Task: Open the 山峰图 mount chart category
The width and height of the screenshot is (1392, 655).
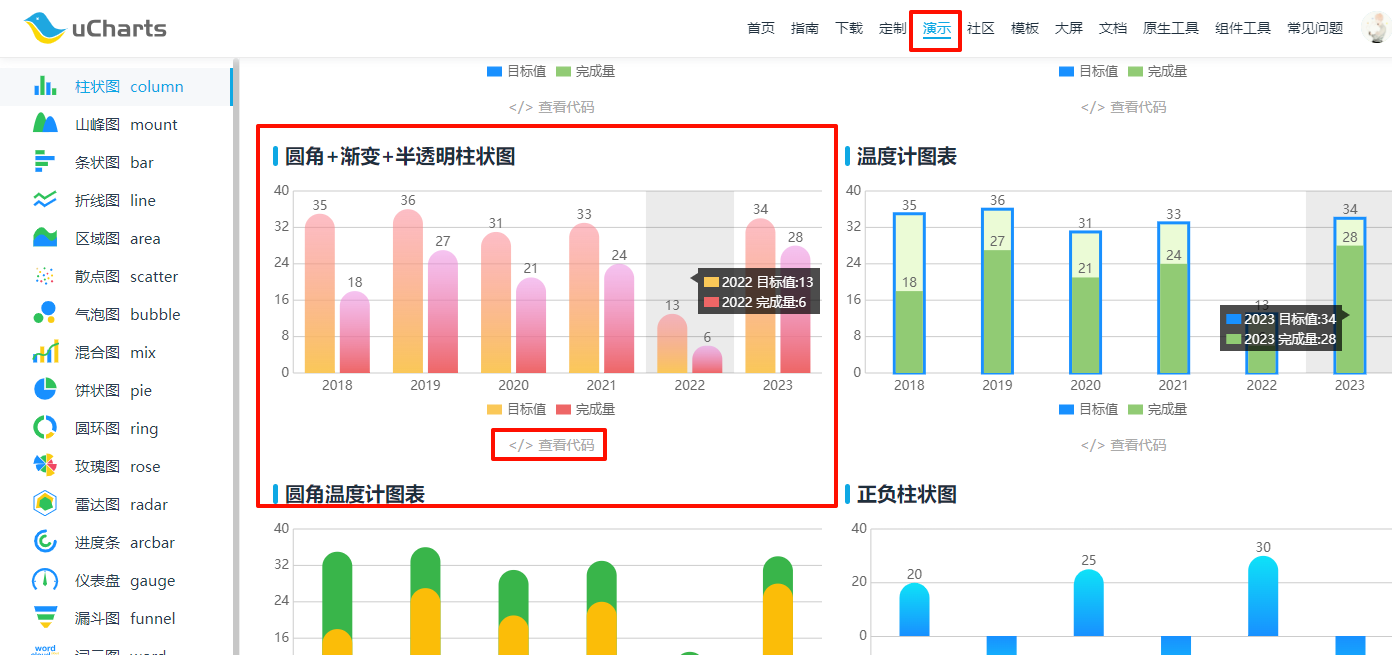Action: (x=116, y=125)
